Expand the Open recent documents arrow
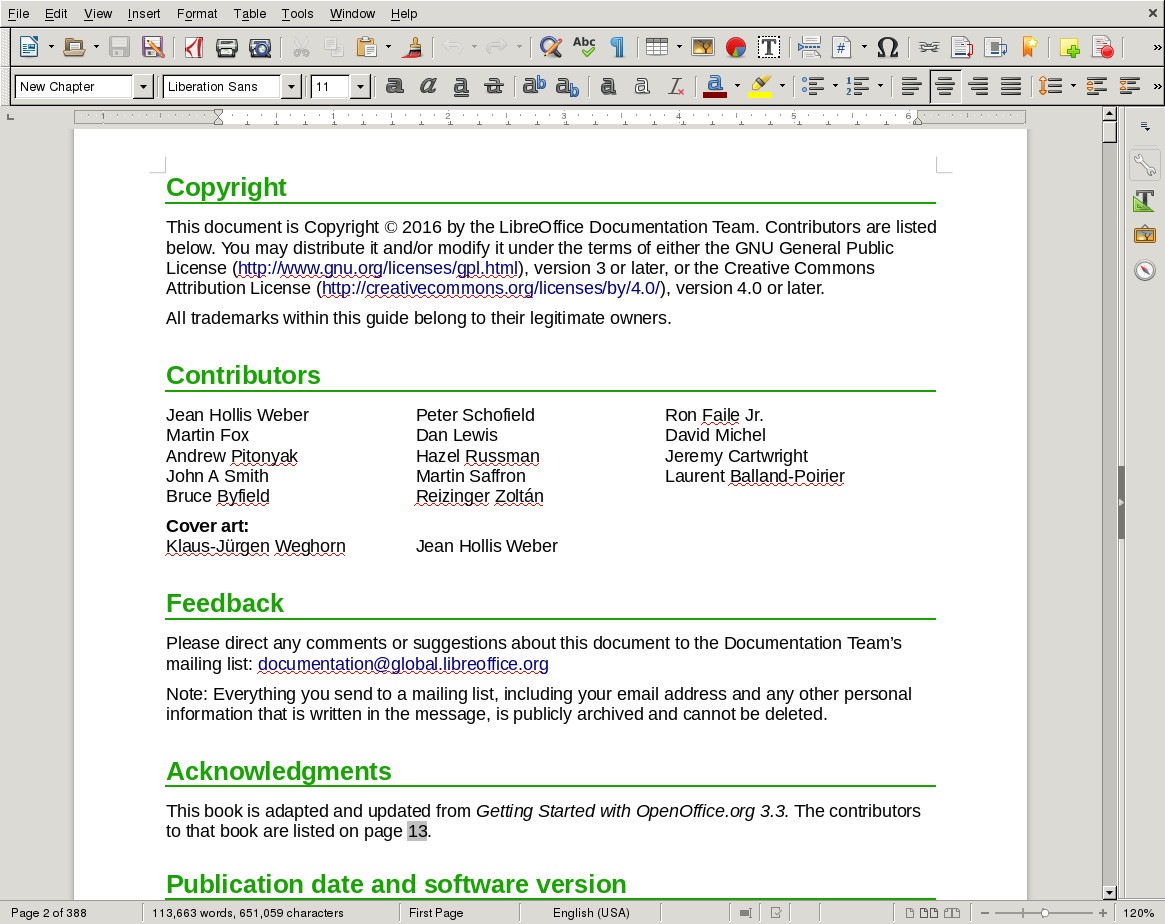This screenshot has height=924, width=1165. [x=96, y=47]
